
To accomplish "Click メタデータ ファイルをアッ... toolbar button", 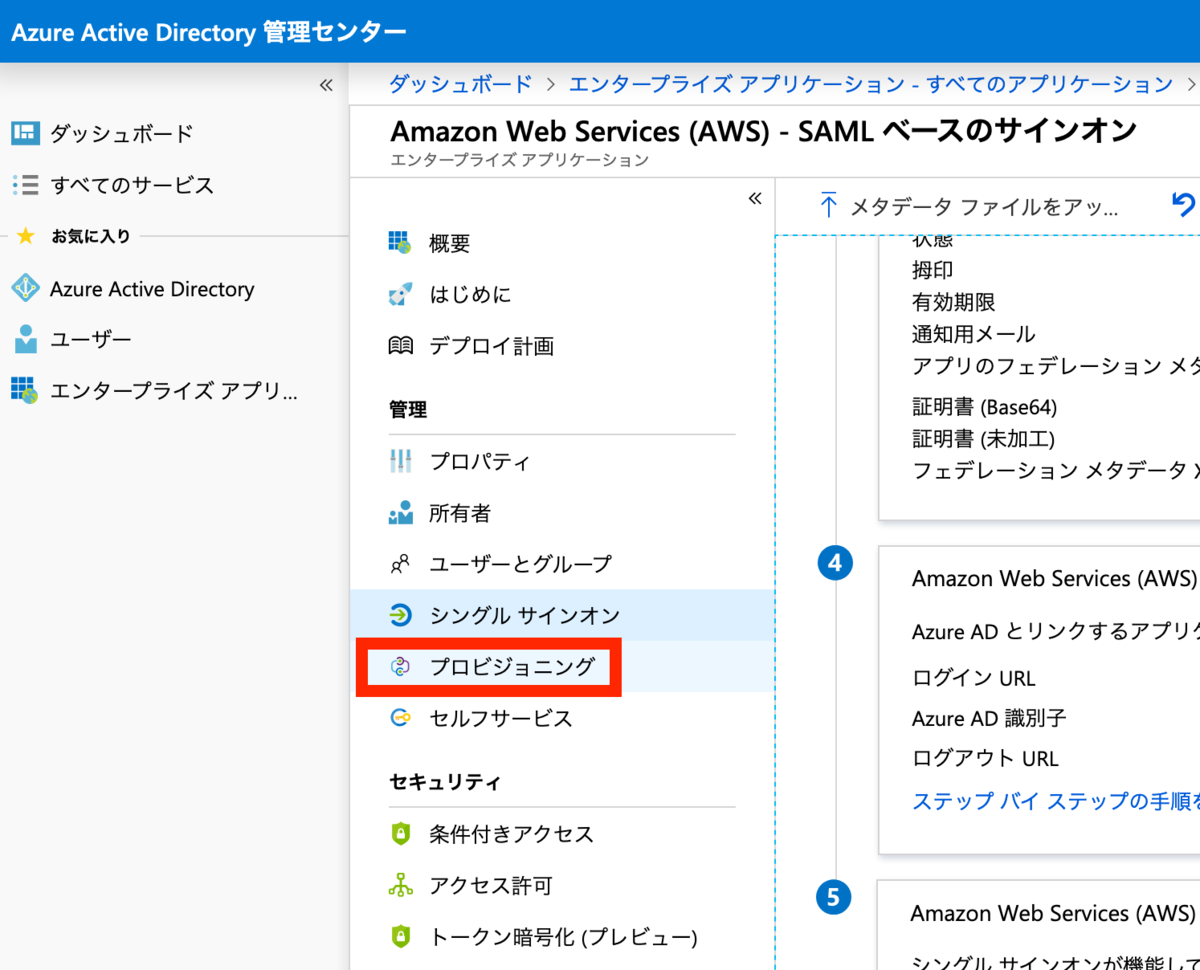I will pyautogui.click(x=968, y=206).
